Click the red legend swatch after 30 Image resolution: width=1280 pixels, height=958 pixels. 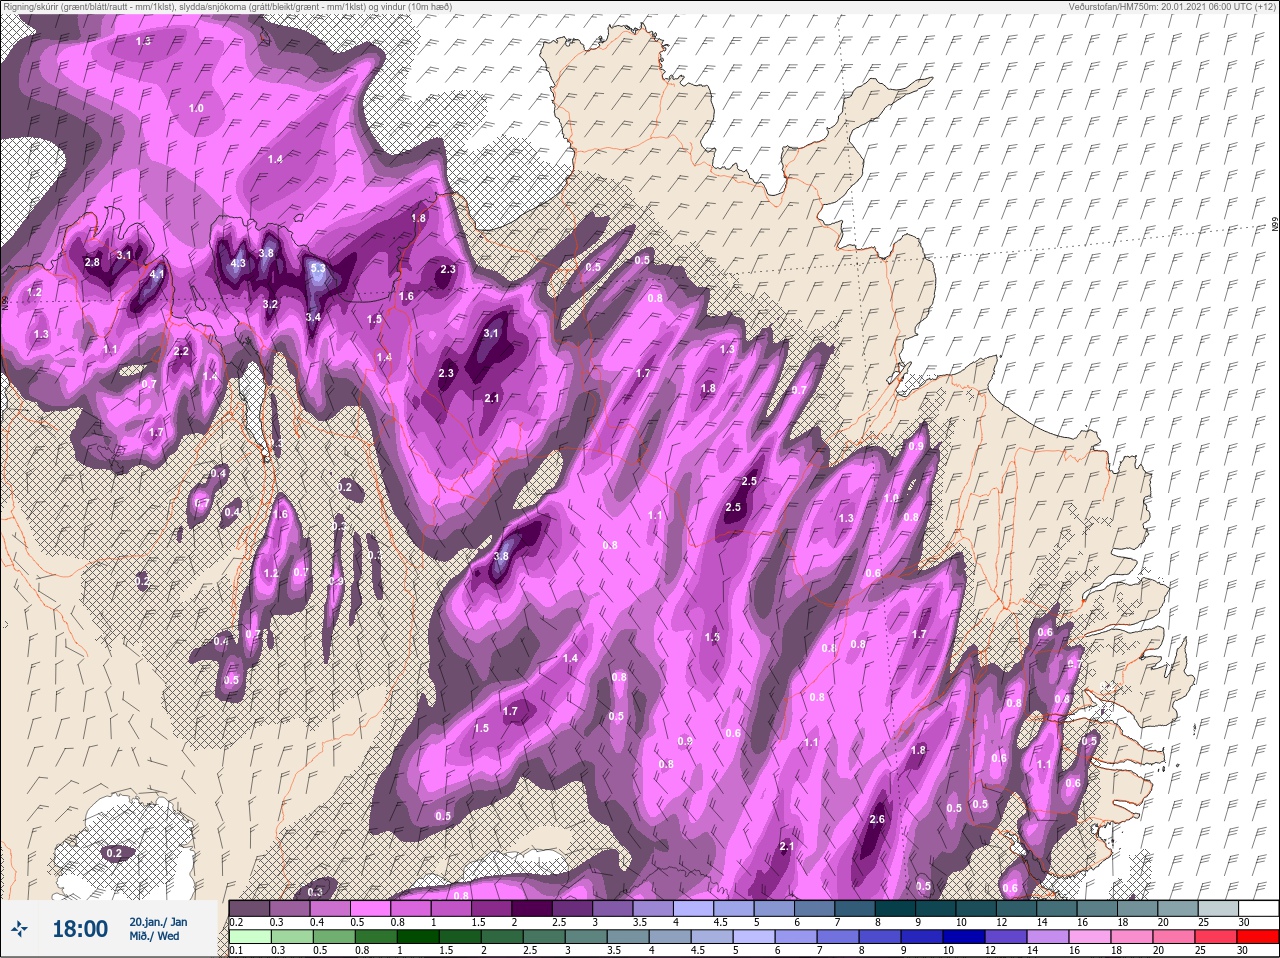(1258, 937)
